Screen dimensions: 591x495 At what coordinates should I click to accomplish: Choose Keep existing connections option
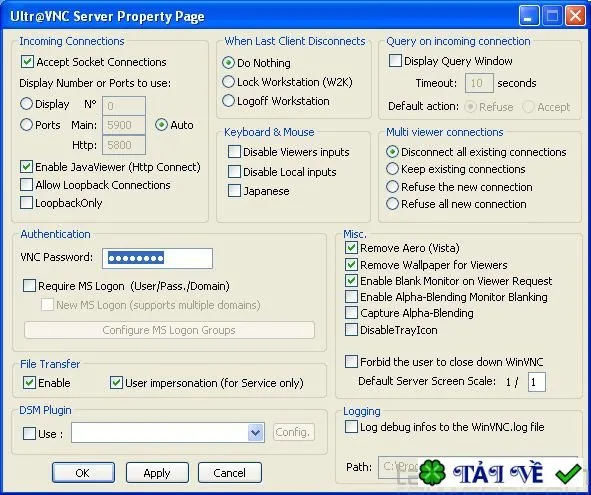392,169
